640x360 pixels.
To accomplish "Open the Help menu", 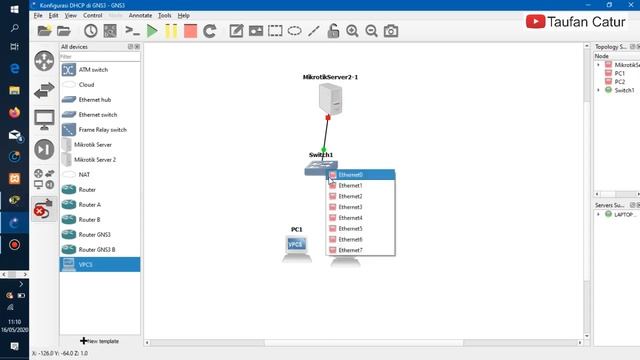I will (x=184, y=15).
